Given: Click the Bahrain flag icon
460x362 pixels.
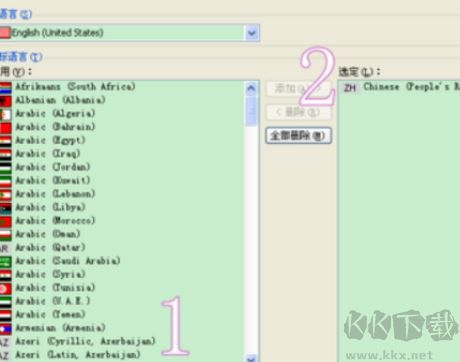Looking at the screenshot, I should pyautogui.click(x=6, y=128).
